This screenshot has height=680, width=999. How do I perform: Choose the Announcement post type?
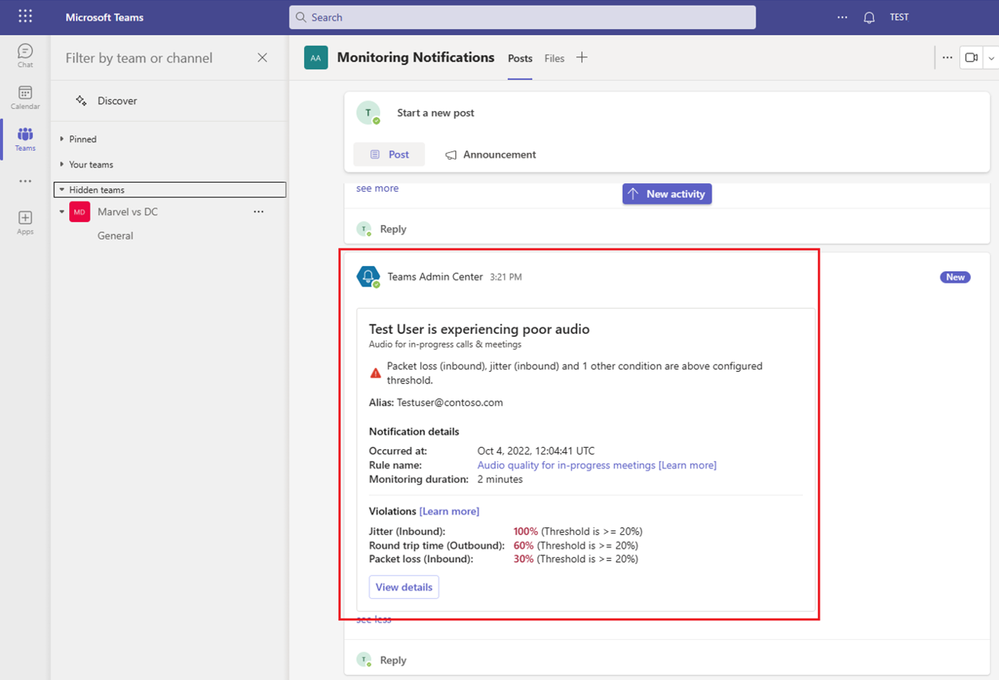click(491, 154)
